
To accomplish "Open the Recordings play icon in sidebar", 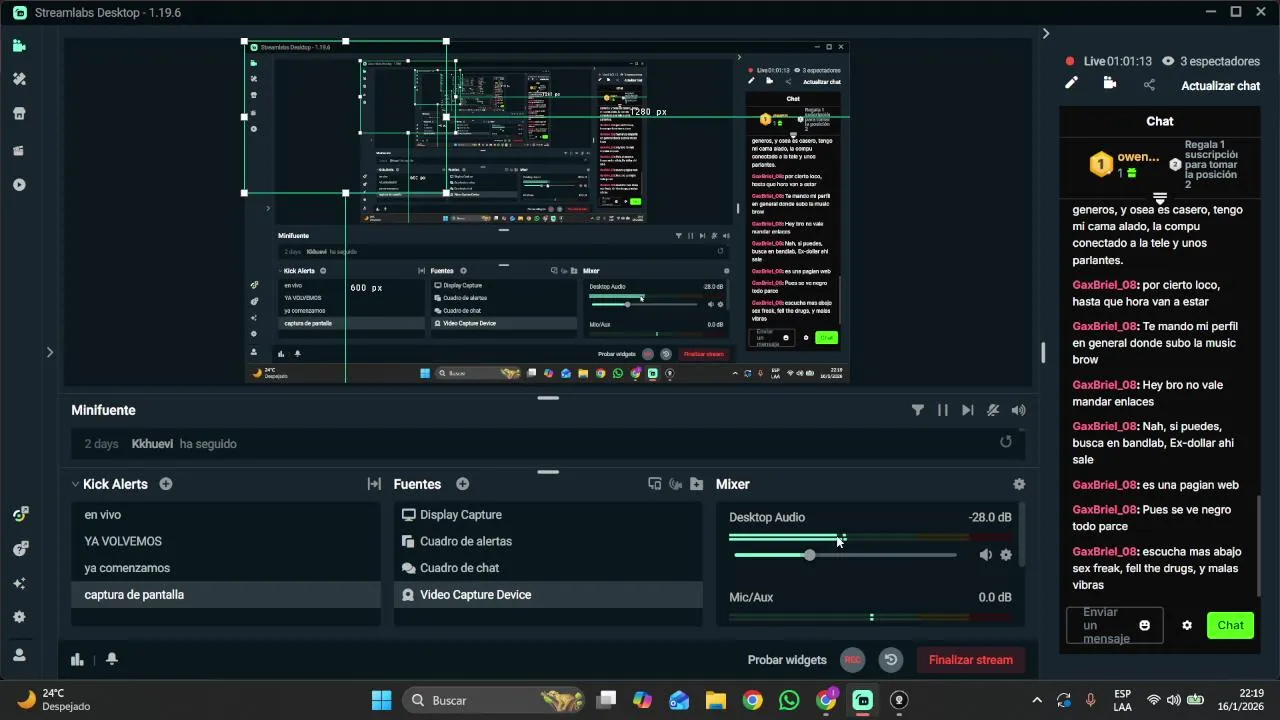I will 19,185.
